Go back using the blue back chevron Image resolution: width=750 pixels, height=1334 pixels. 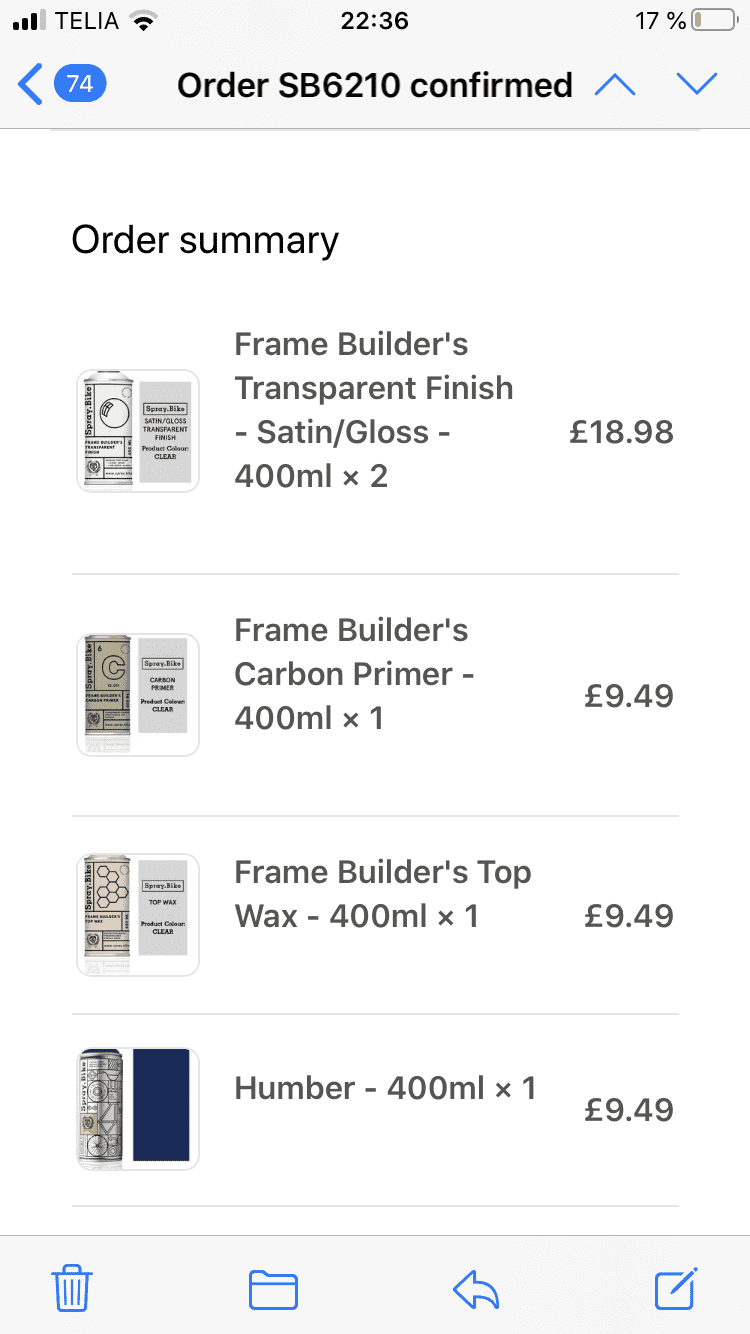point(31,85)
